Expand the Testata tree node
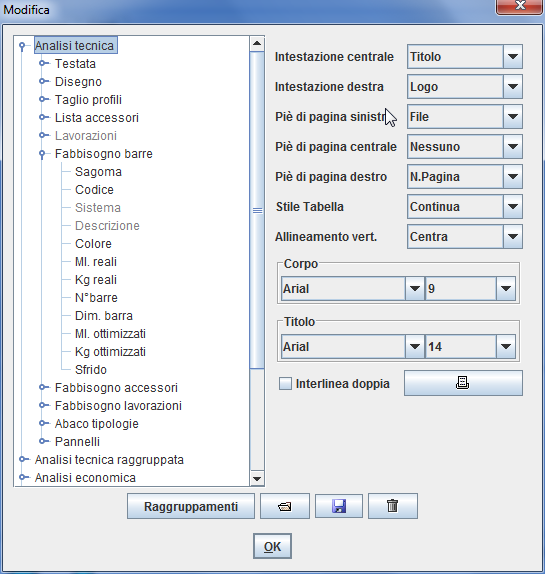The image size is (545, 574). tap(43, 63)
